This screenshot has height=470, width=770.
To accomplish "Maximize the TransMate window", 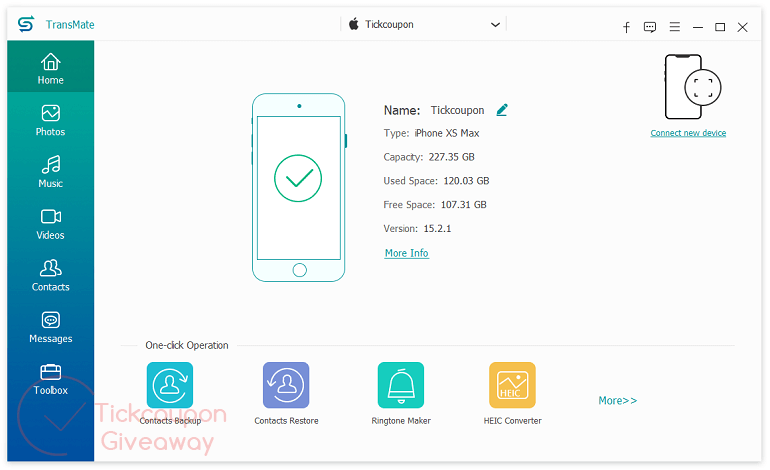I will [x=720, y=27].
